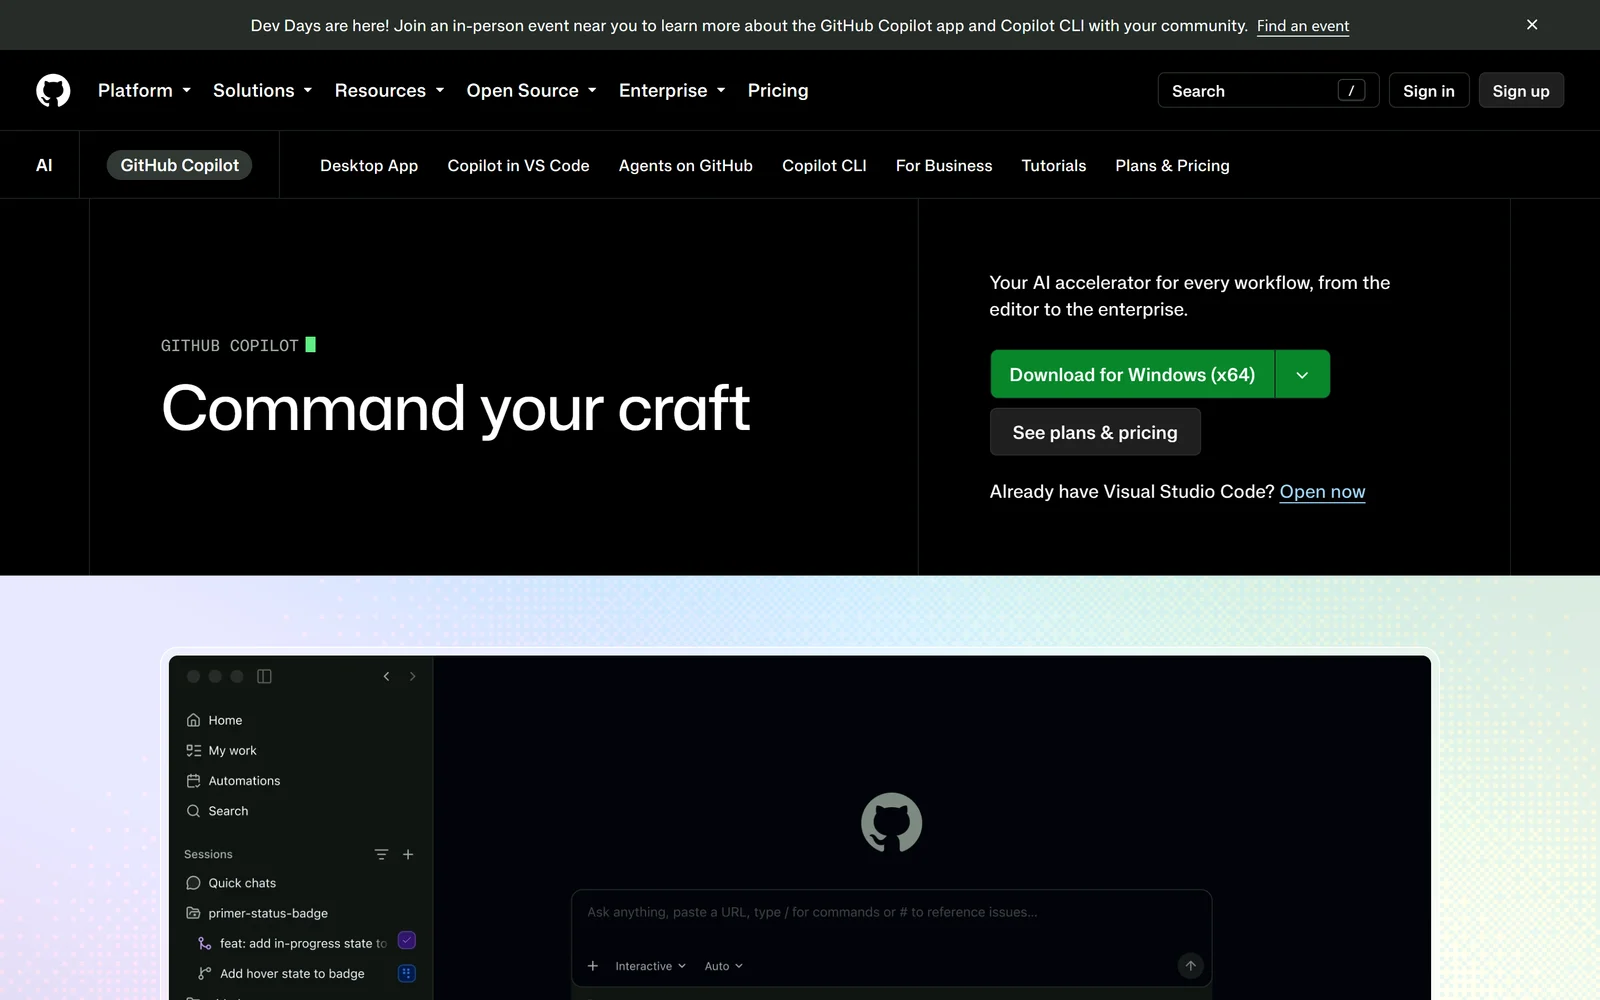Click the plus attach icon in prompt box
The image size is (1600, 1000).
click(x=593, y=966)
